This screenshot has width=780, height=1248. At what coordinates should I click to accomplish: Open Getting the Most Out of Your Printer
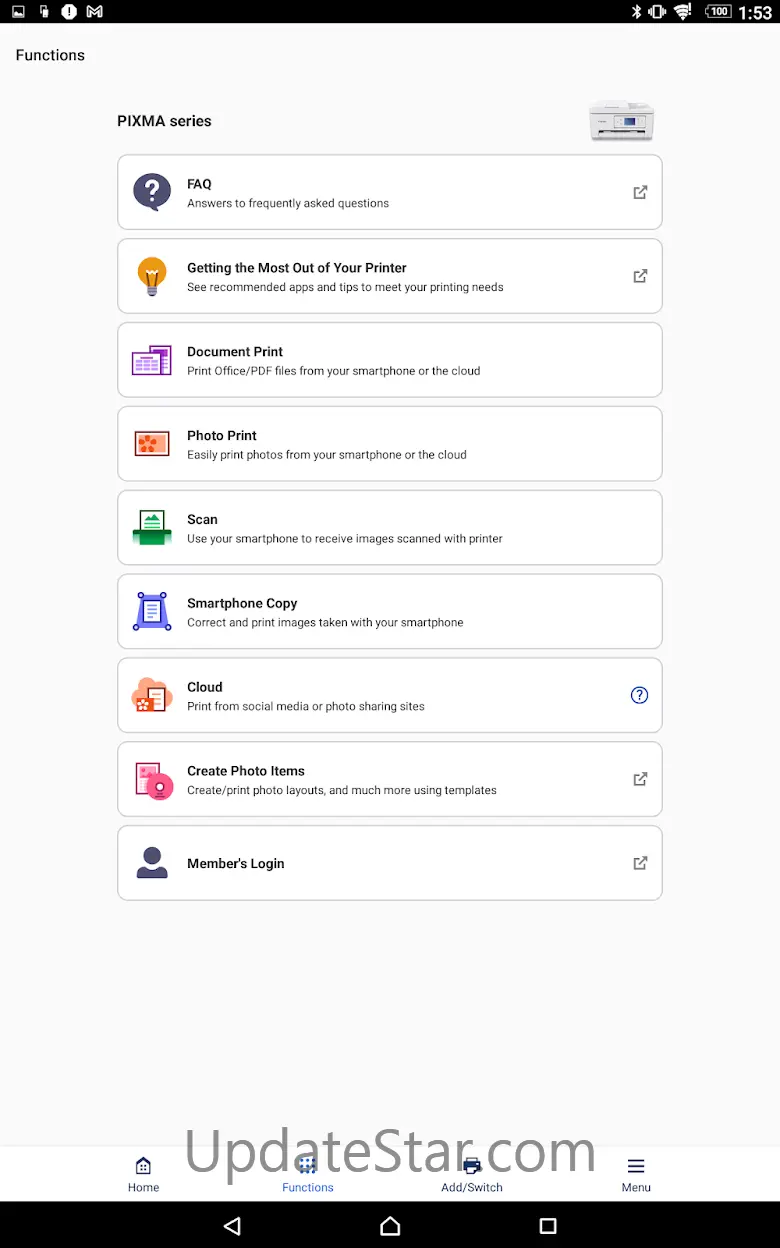(390, 276)
